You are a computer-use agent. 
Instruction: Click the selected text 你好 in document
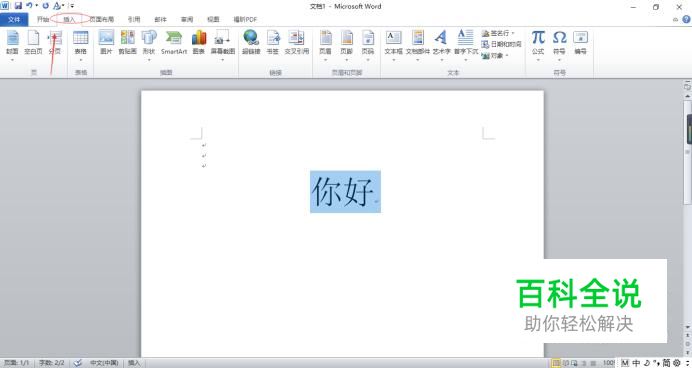[345, 192]
